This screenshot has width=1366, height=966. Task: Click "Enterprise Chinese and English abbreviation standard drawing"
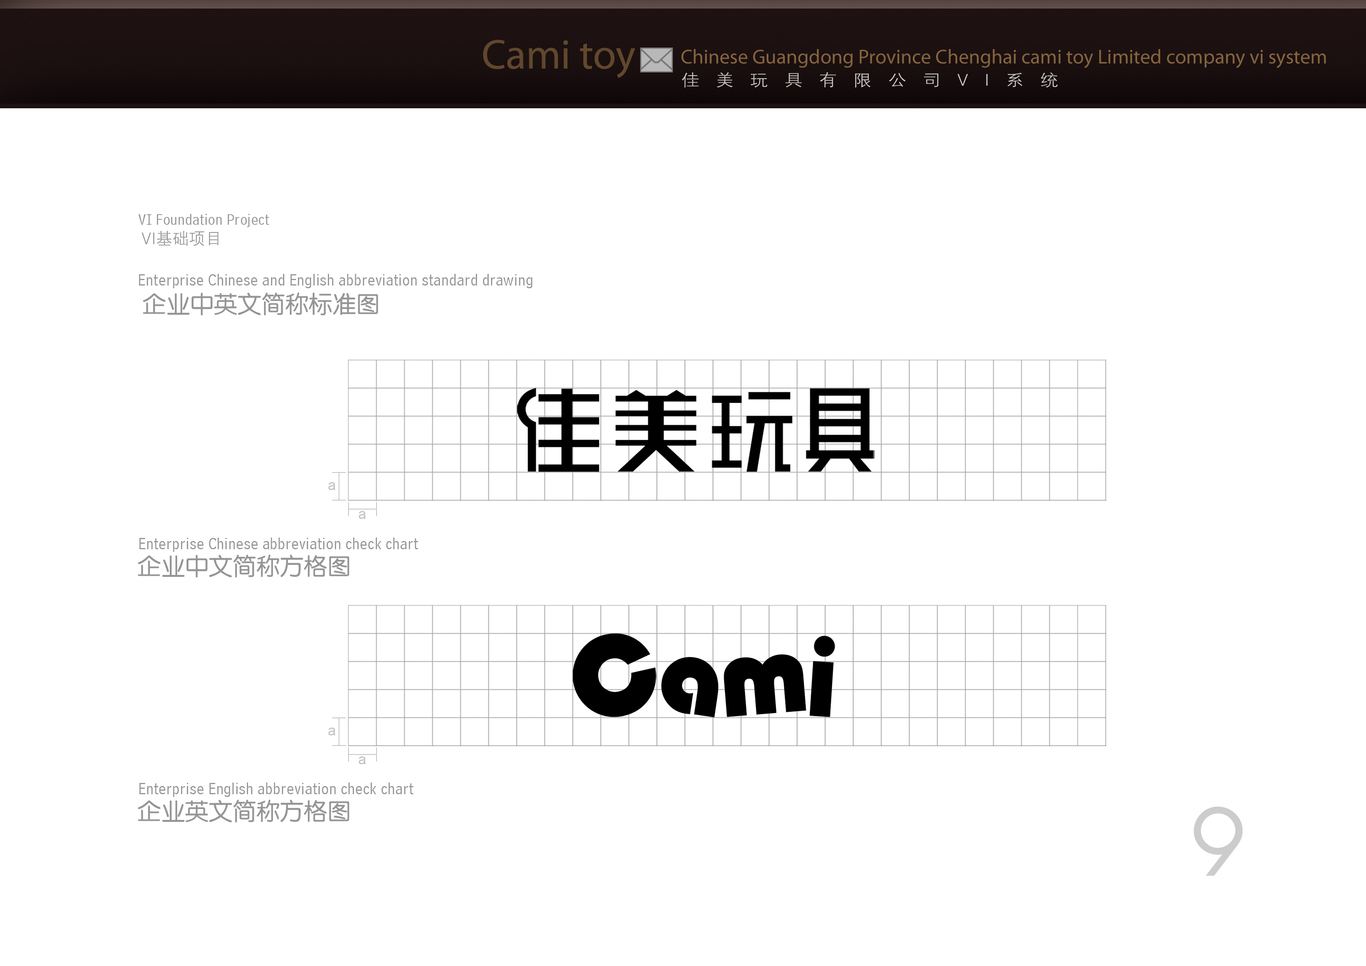(x=335, y=281)
